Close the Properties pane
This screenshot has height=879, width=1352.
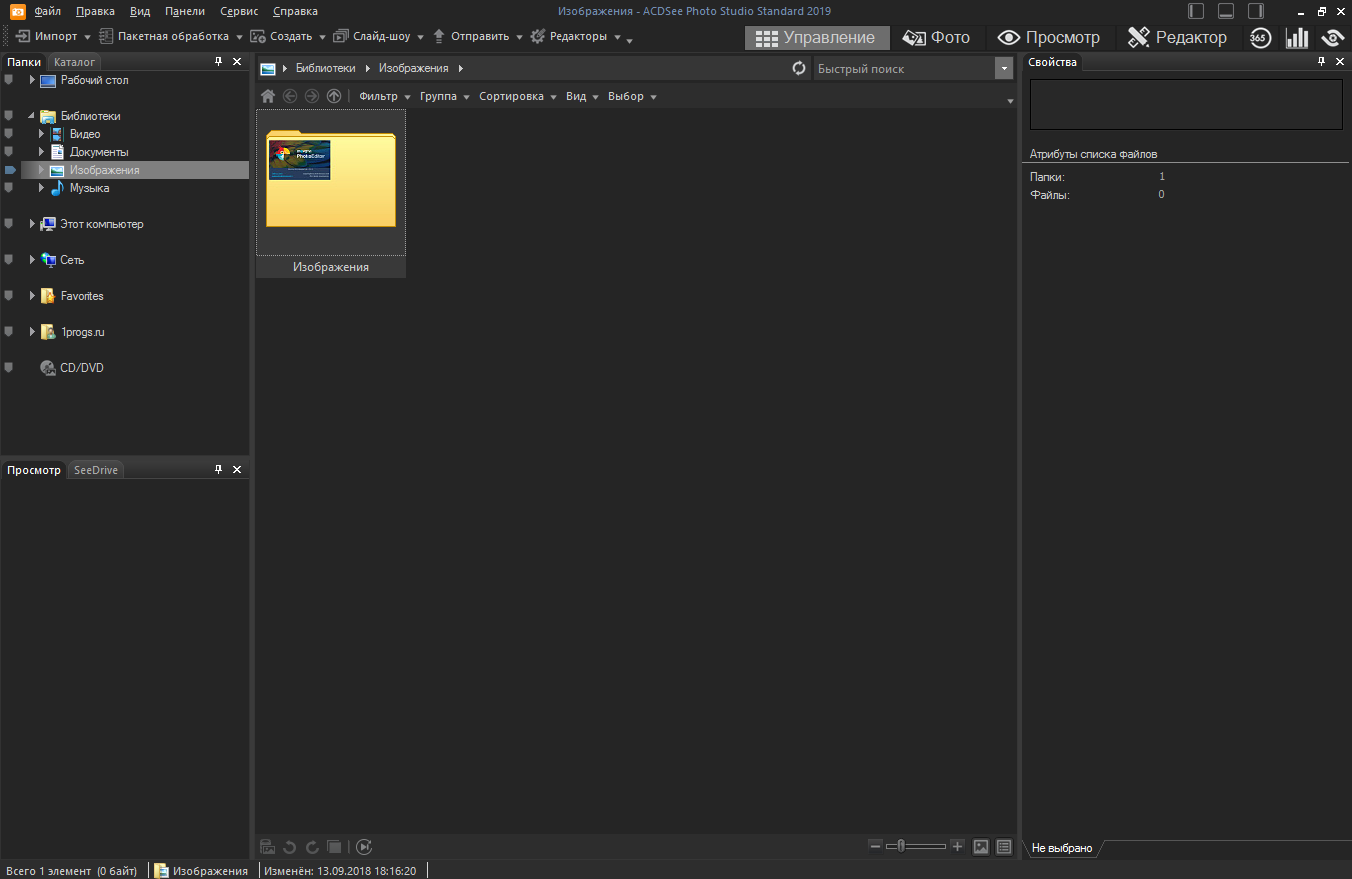click(1339, 62)
